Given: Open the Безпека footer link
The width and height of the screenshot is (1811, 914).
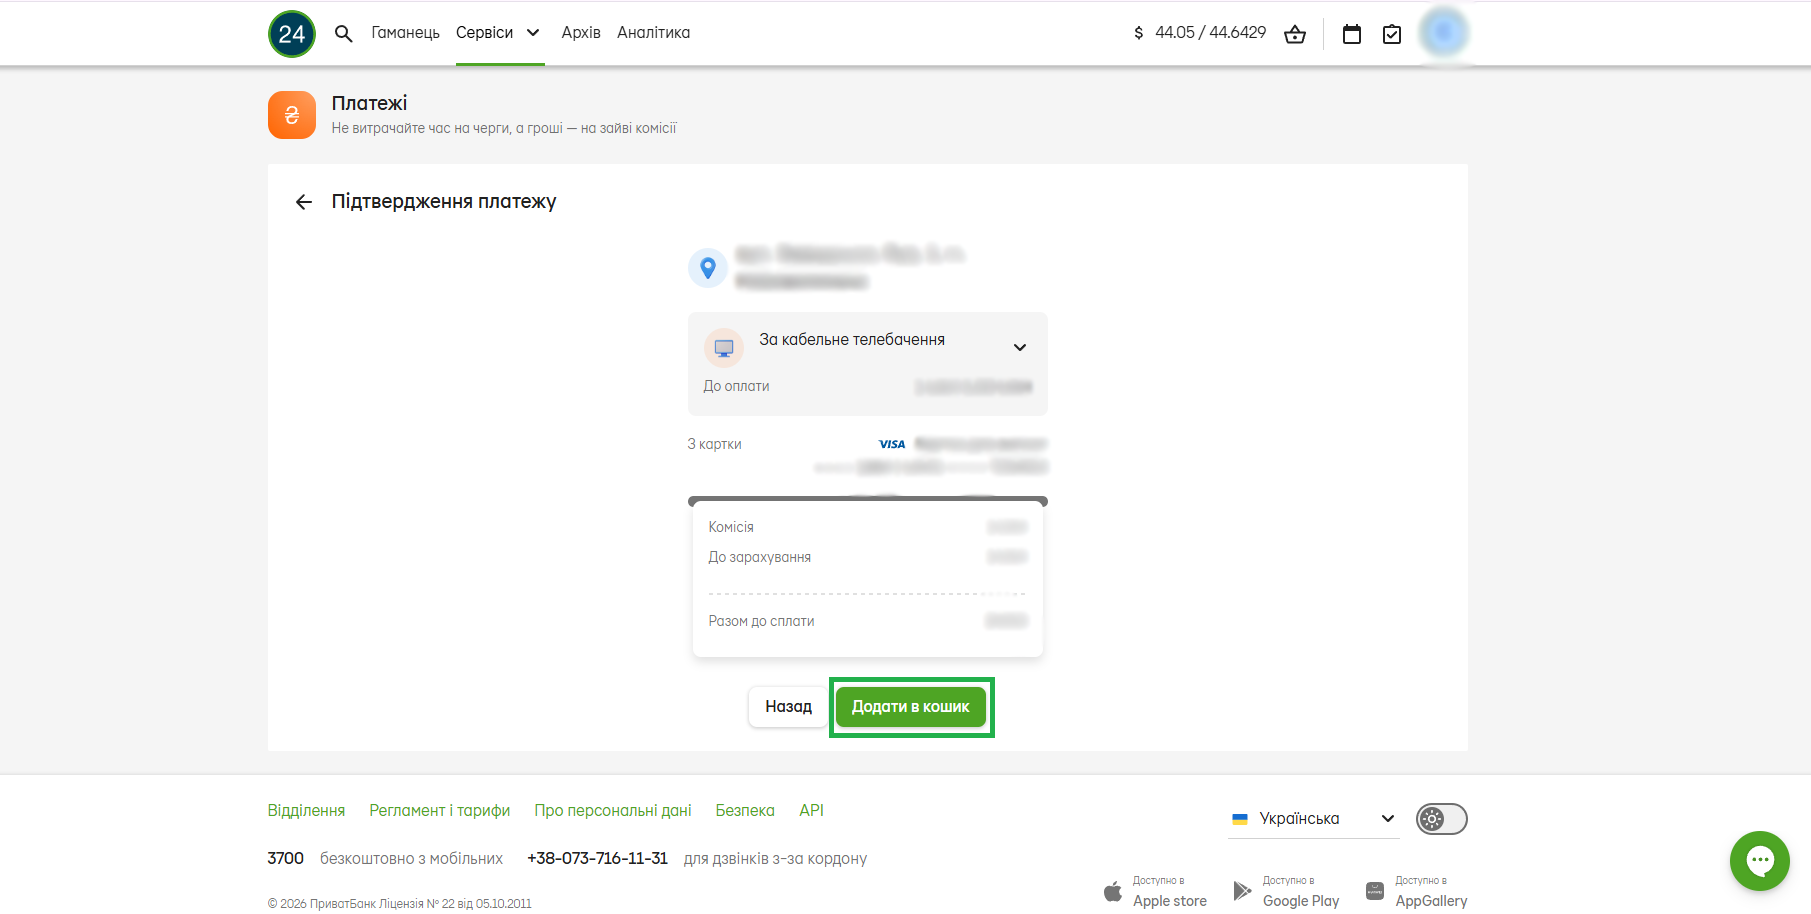Looking at the screenshot, I should point(745,811).
